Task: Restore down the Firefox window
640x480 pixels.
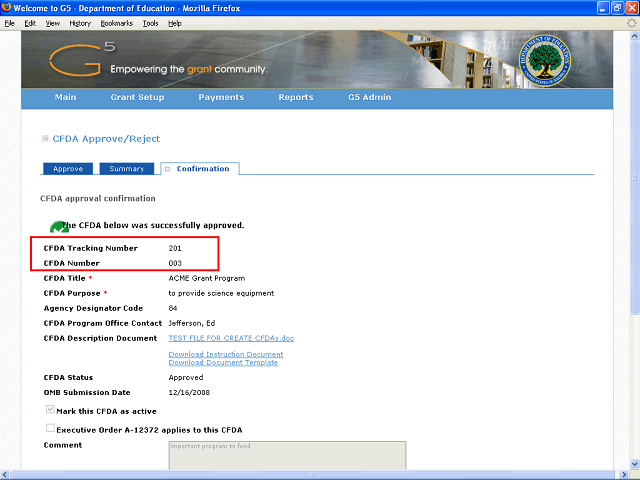Action: [x=617, y=8]
